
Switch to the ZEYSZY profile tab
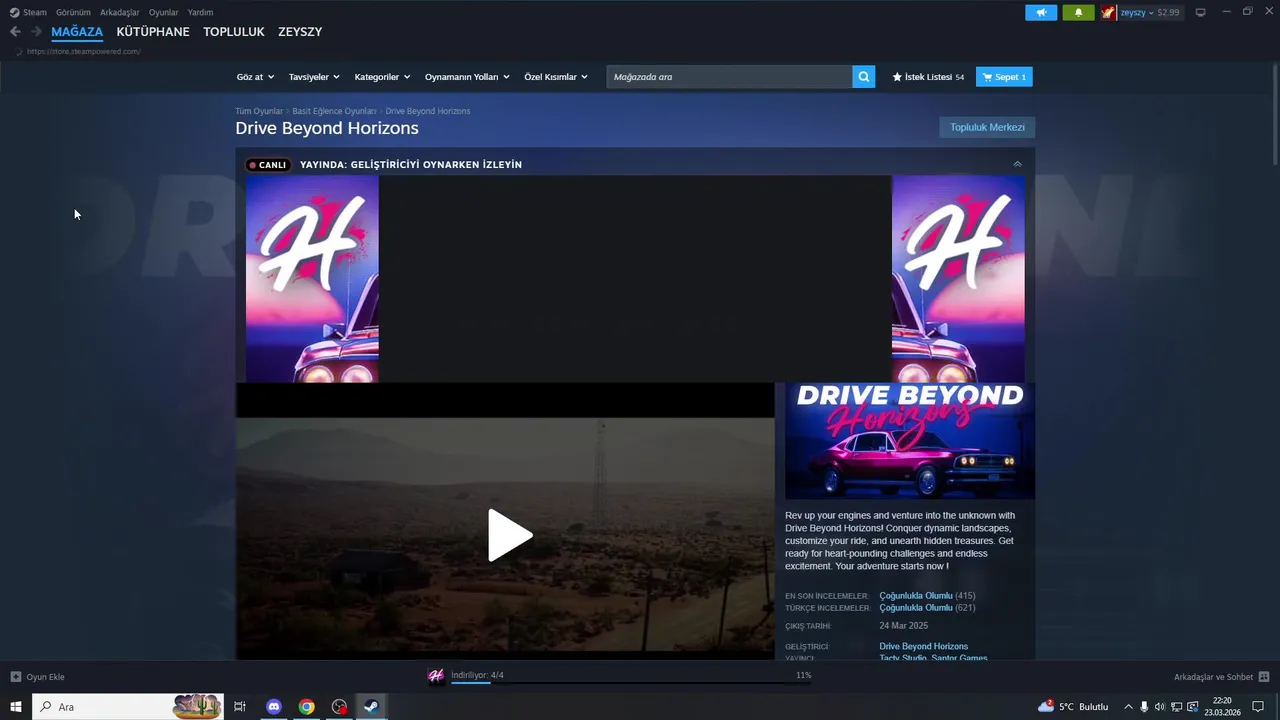coord(300,32)
